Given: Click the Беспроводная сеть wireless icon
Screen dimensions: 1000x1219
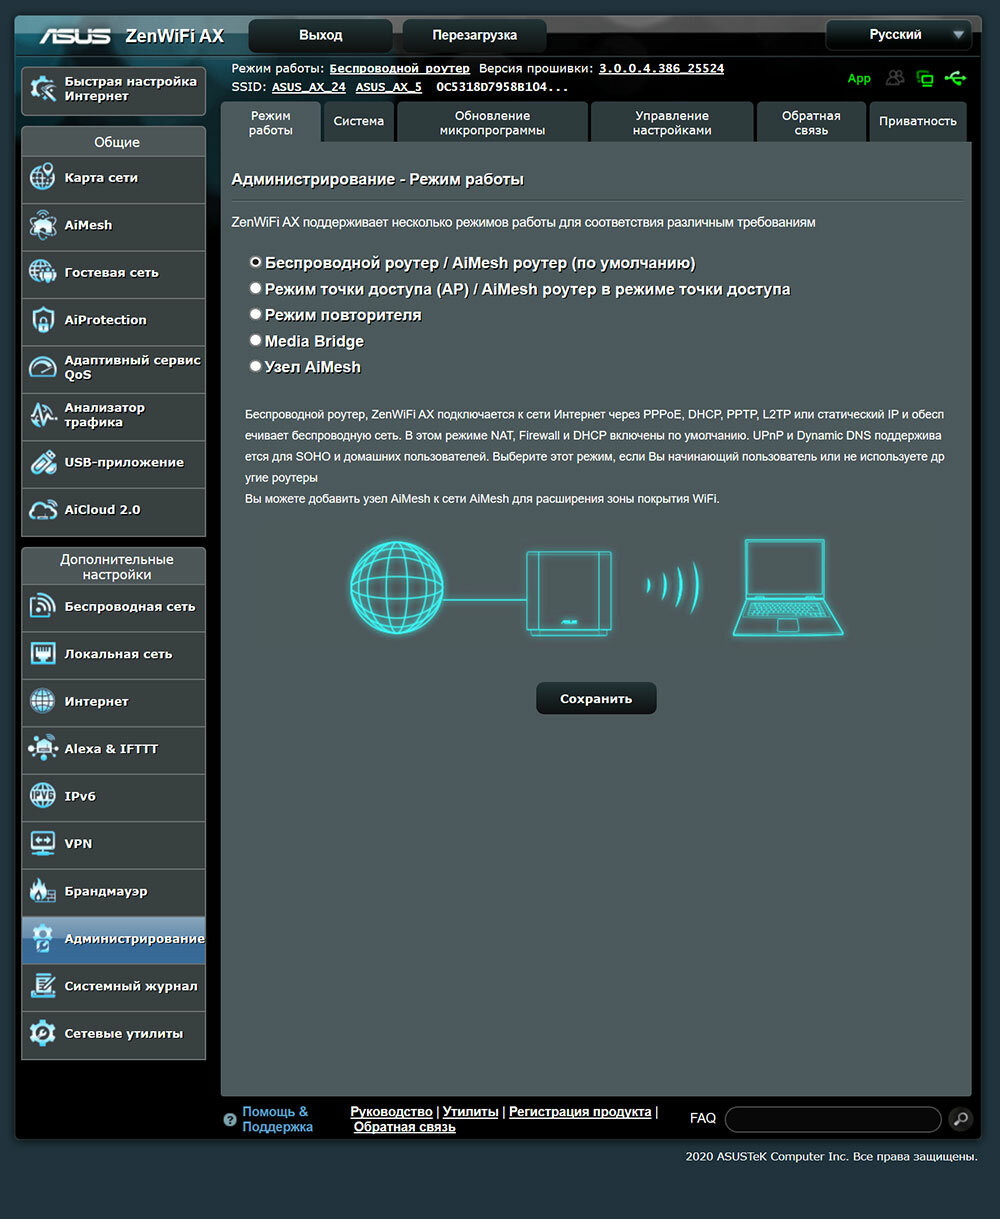Looking at the screenshot, I should pyautogui.click(x=43, y=606).
